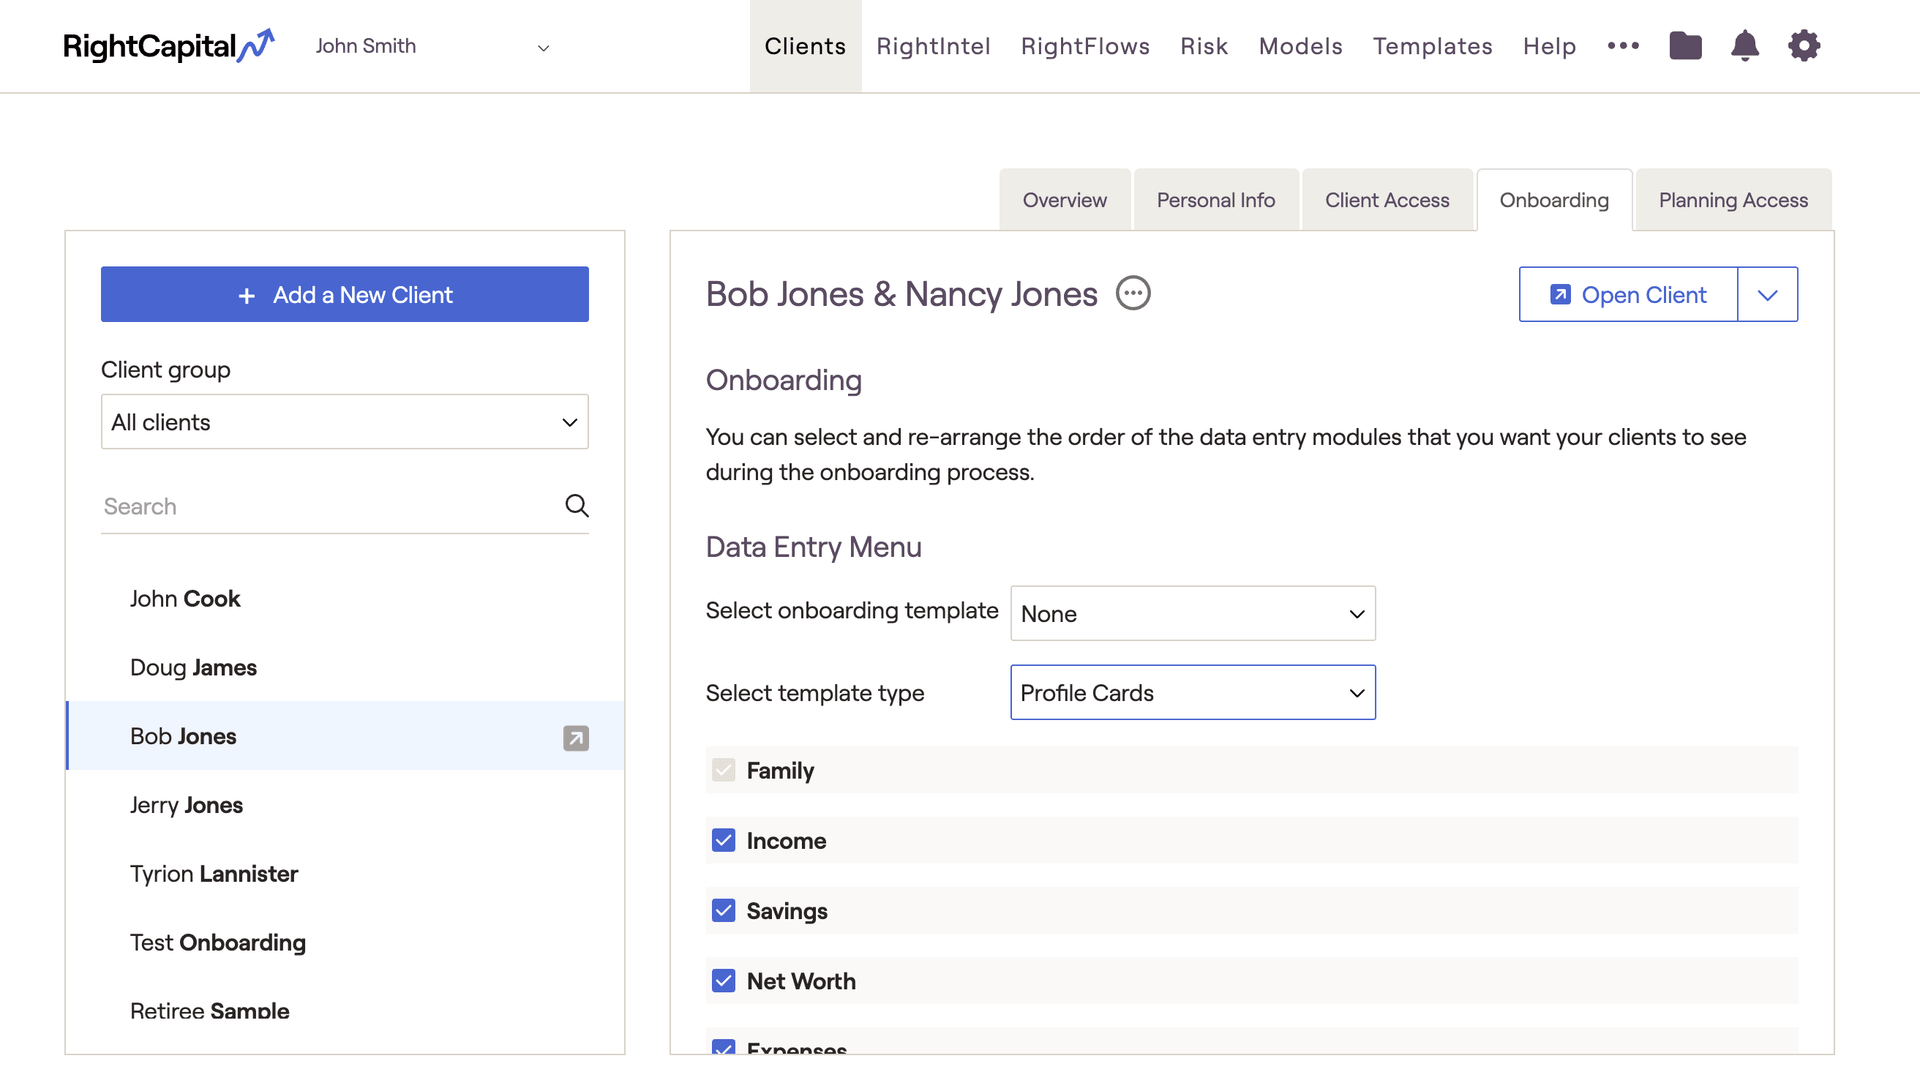Go to the Clients menu
Viewport: 1920px width, 1086px height.
point(805,47)
